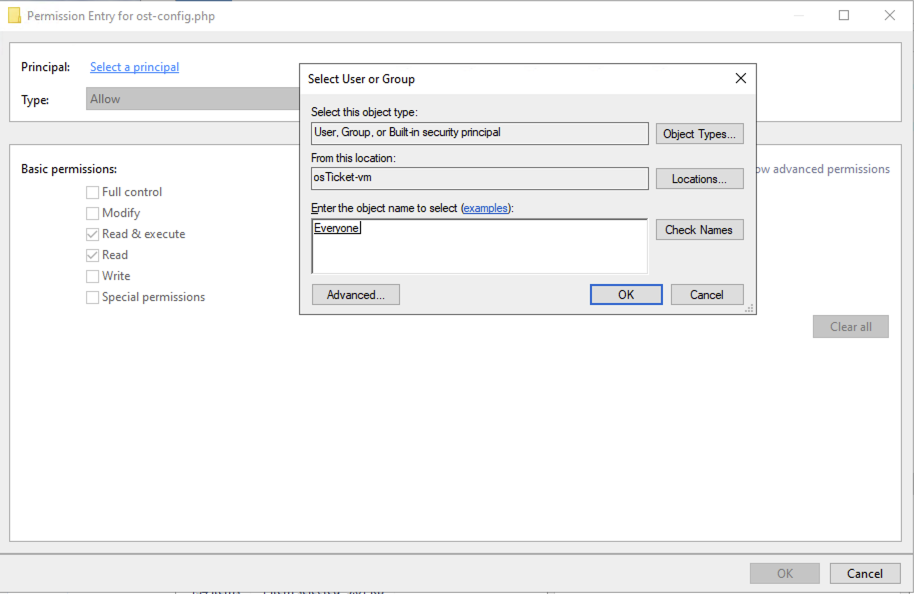Enable the Modify permission checkbox
The image size is (914, 594).
point(92,213)
